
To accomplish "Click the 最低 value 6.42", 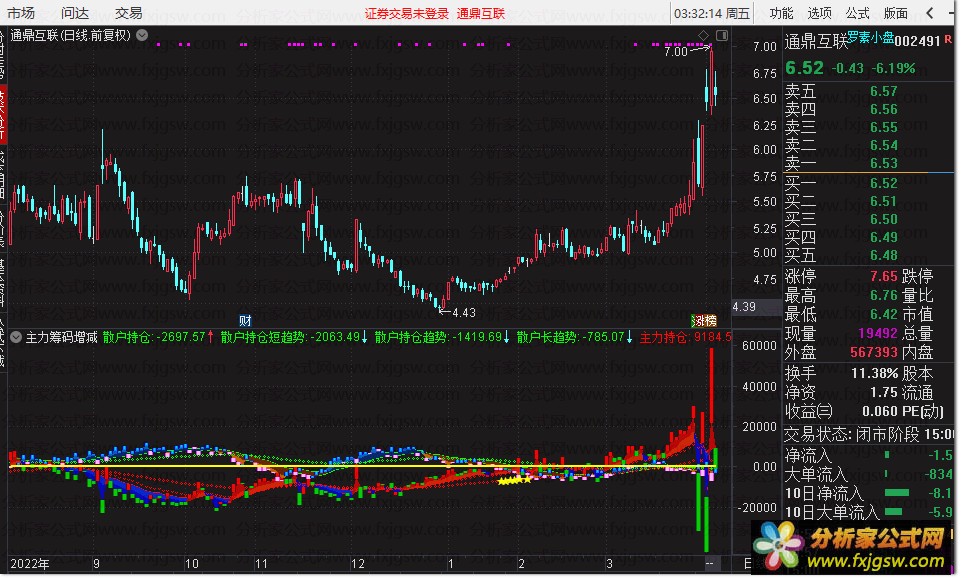I will pyautogui.click(x=884, y=314).
